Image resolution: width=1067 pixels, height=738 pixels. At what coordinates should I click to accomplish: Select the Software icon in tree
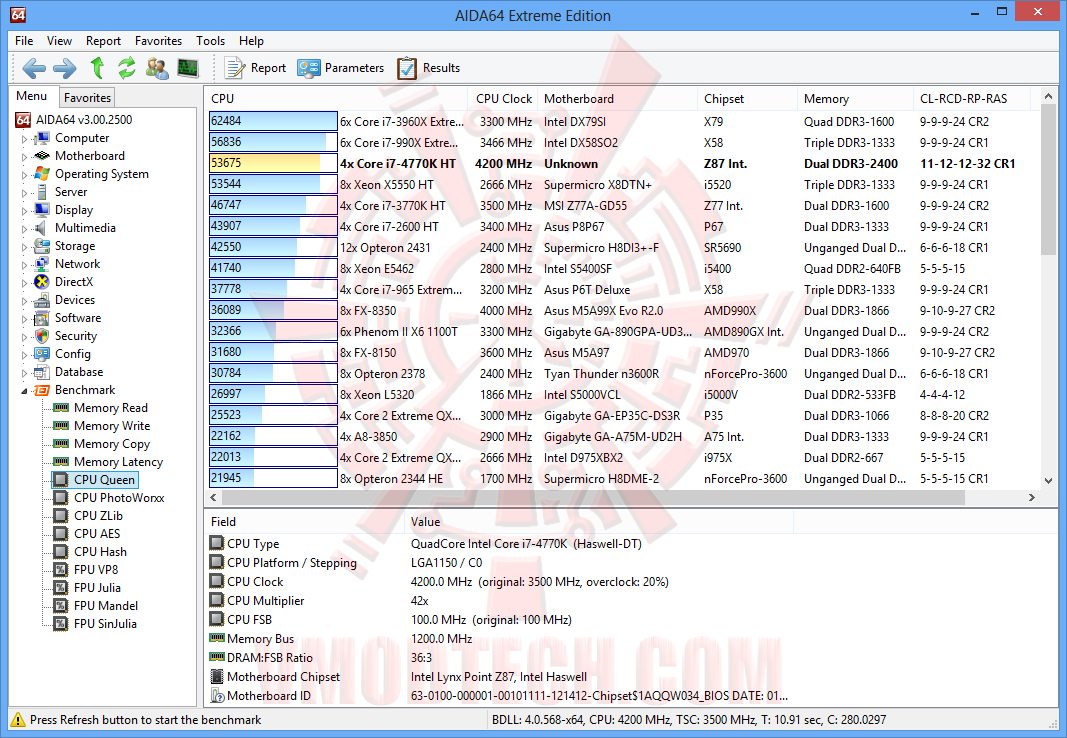[42, 318]
